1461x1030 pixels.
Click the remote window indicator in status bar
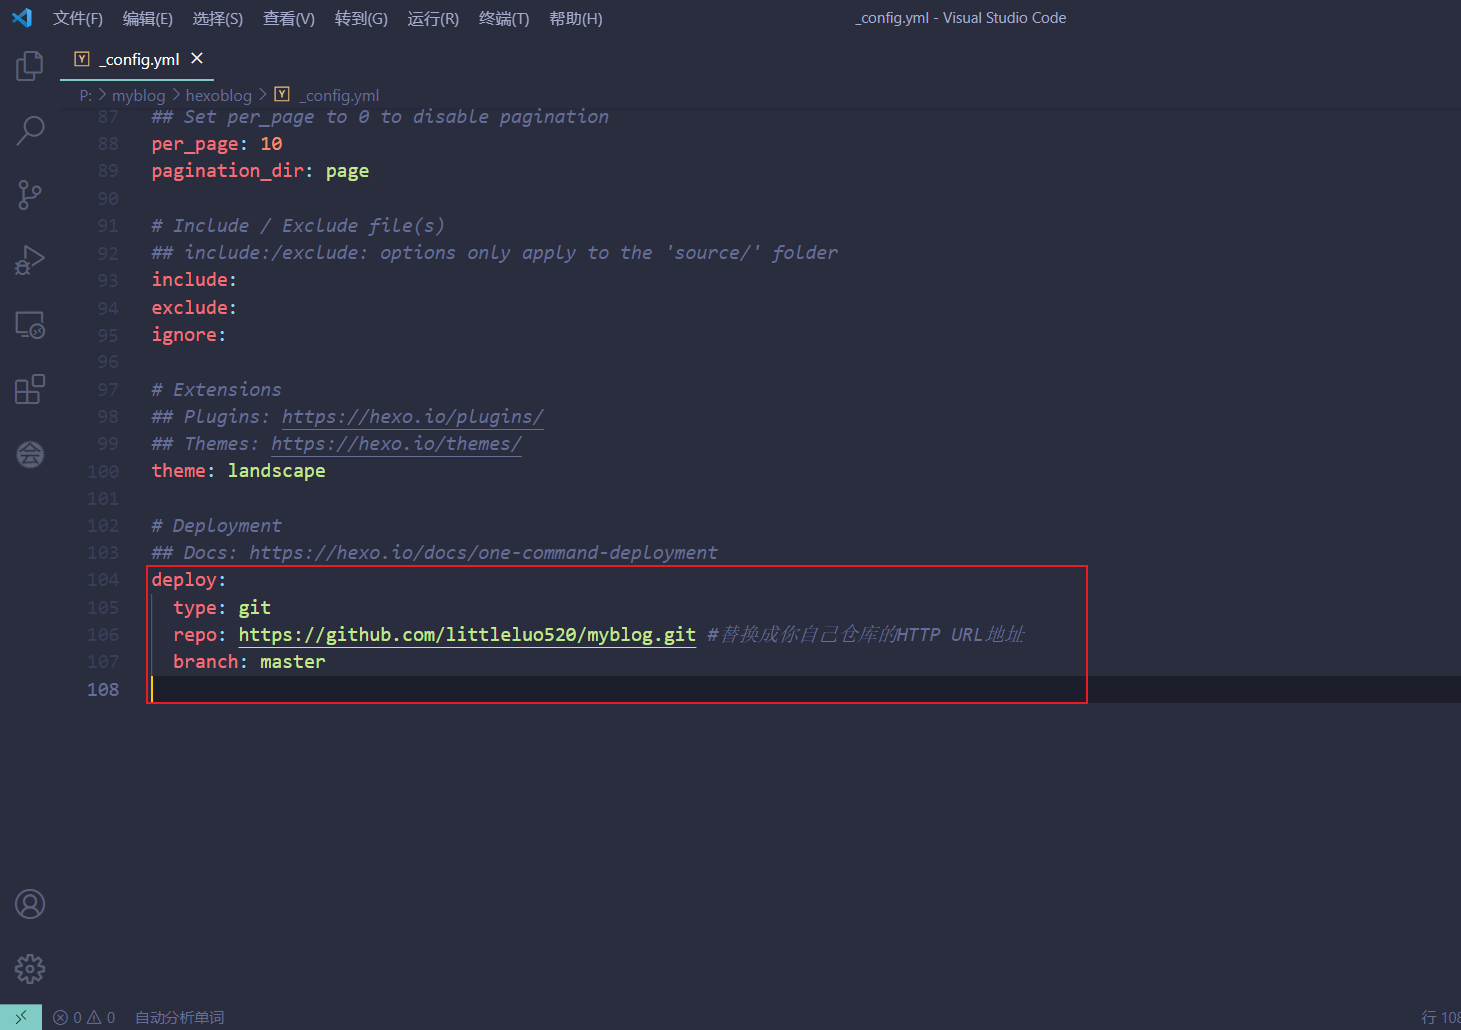point(21,1017)
